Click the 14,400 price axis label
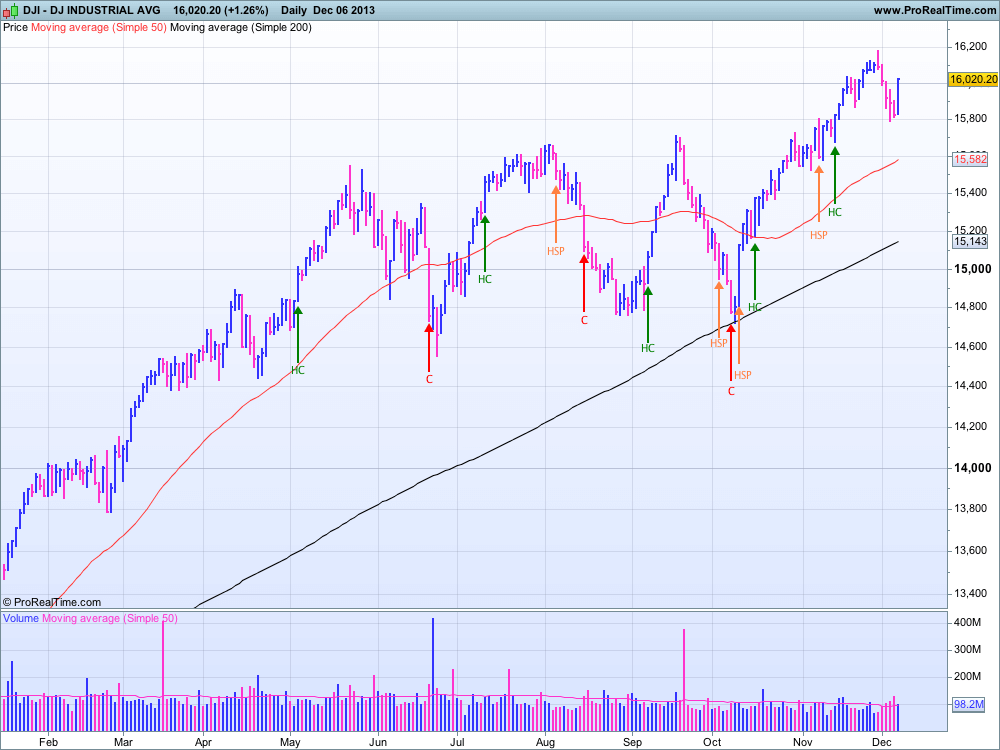This screenshot has height=750, width=1000. (x=970, y=386)
